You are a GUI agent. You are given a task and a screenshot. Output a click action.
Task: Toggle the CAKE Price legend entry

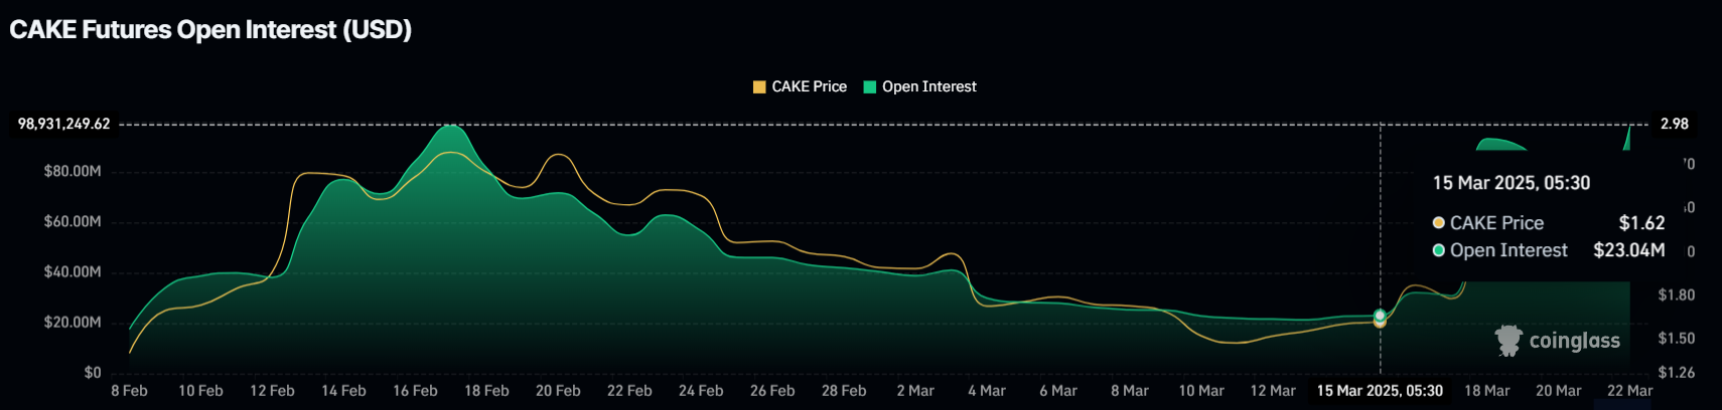pyautogui.click(x=800, y=87)
